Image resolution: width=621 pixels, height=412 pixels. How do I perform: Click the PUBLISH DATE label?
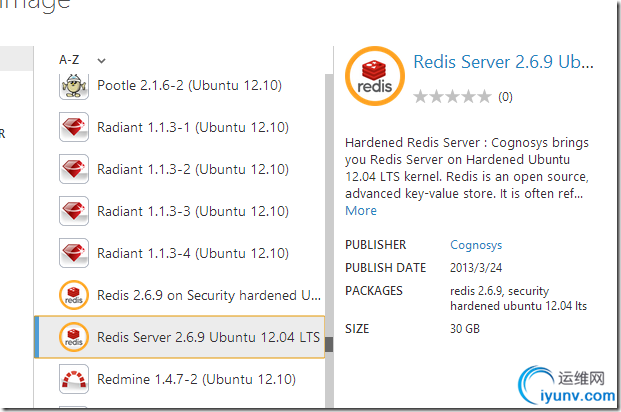coord(385,268)
